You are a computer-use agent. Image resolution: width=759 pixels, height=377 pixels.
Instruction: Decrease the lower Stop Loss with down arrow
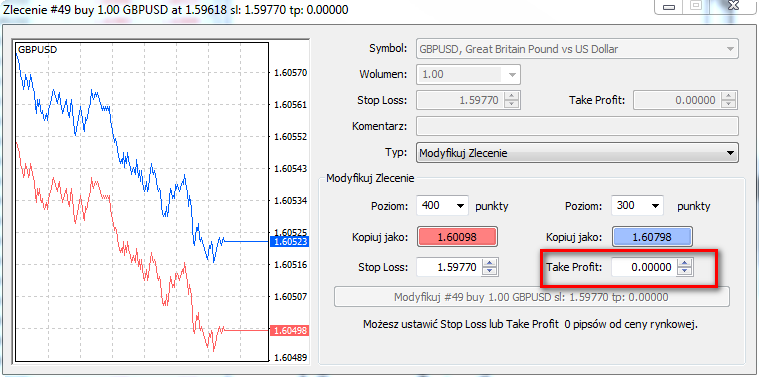coord(491,271)
